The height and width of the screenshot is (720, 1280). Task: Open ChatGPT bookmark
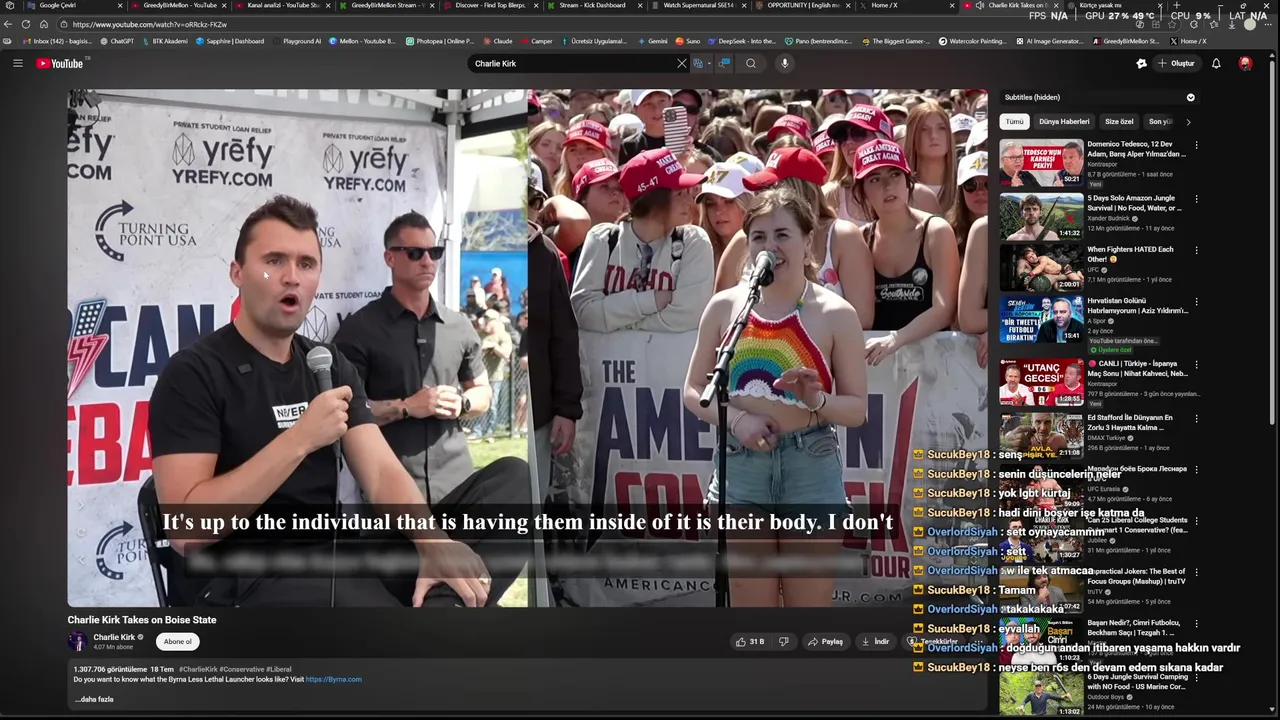click(117, 41)
